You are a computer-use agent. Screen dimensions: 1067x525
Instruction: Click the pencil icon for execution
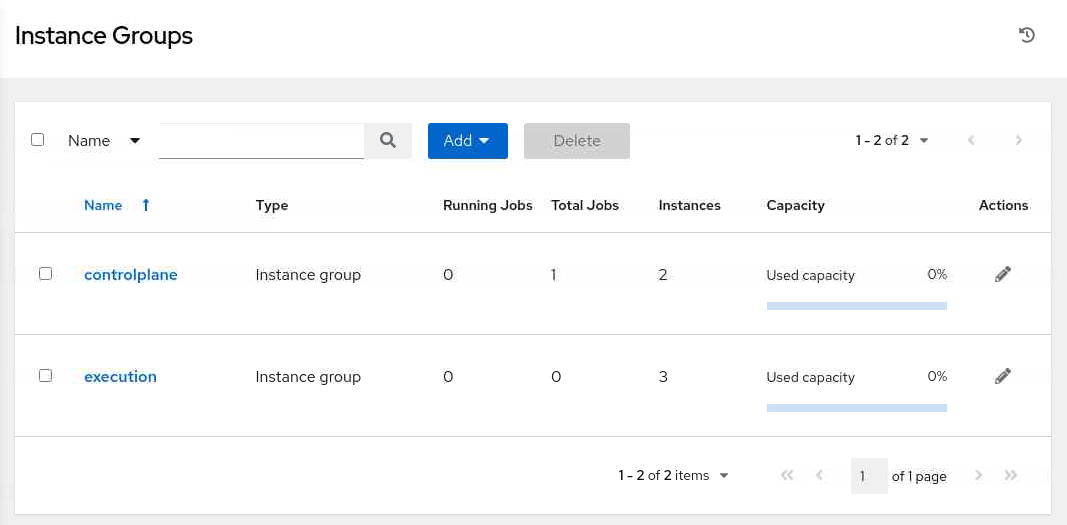(x=1003, y=376)
